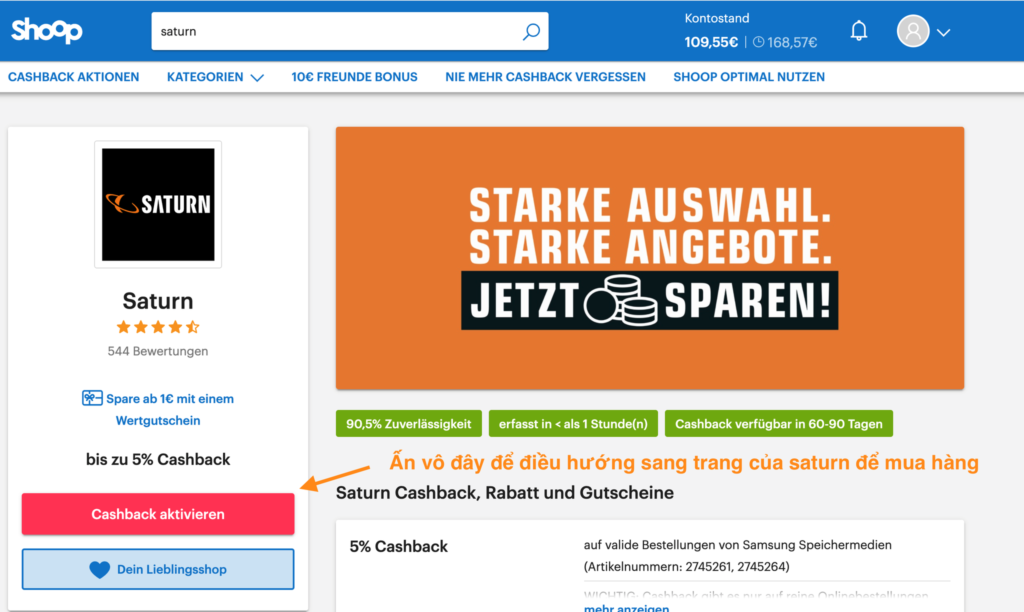Viewport: 1024px width, 612px height.
Task: Run search with the magnifier icon
Action: pyautogui.click(x=531, y=31)
